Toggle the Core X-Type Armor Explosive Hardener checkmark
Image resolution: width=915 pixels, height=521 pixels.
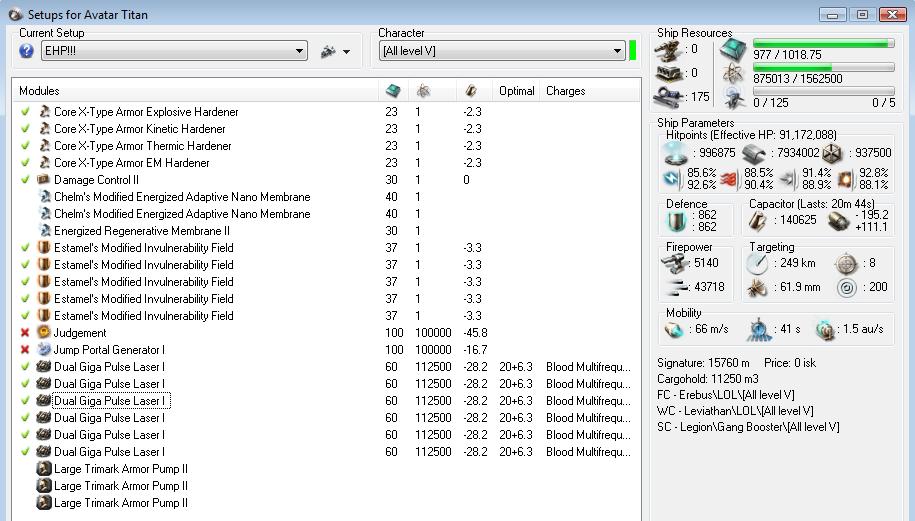click(x=25, y=111)
